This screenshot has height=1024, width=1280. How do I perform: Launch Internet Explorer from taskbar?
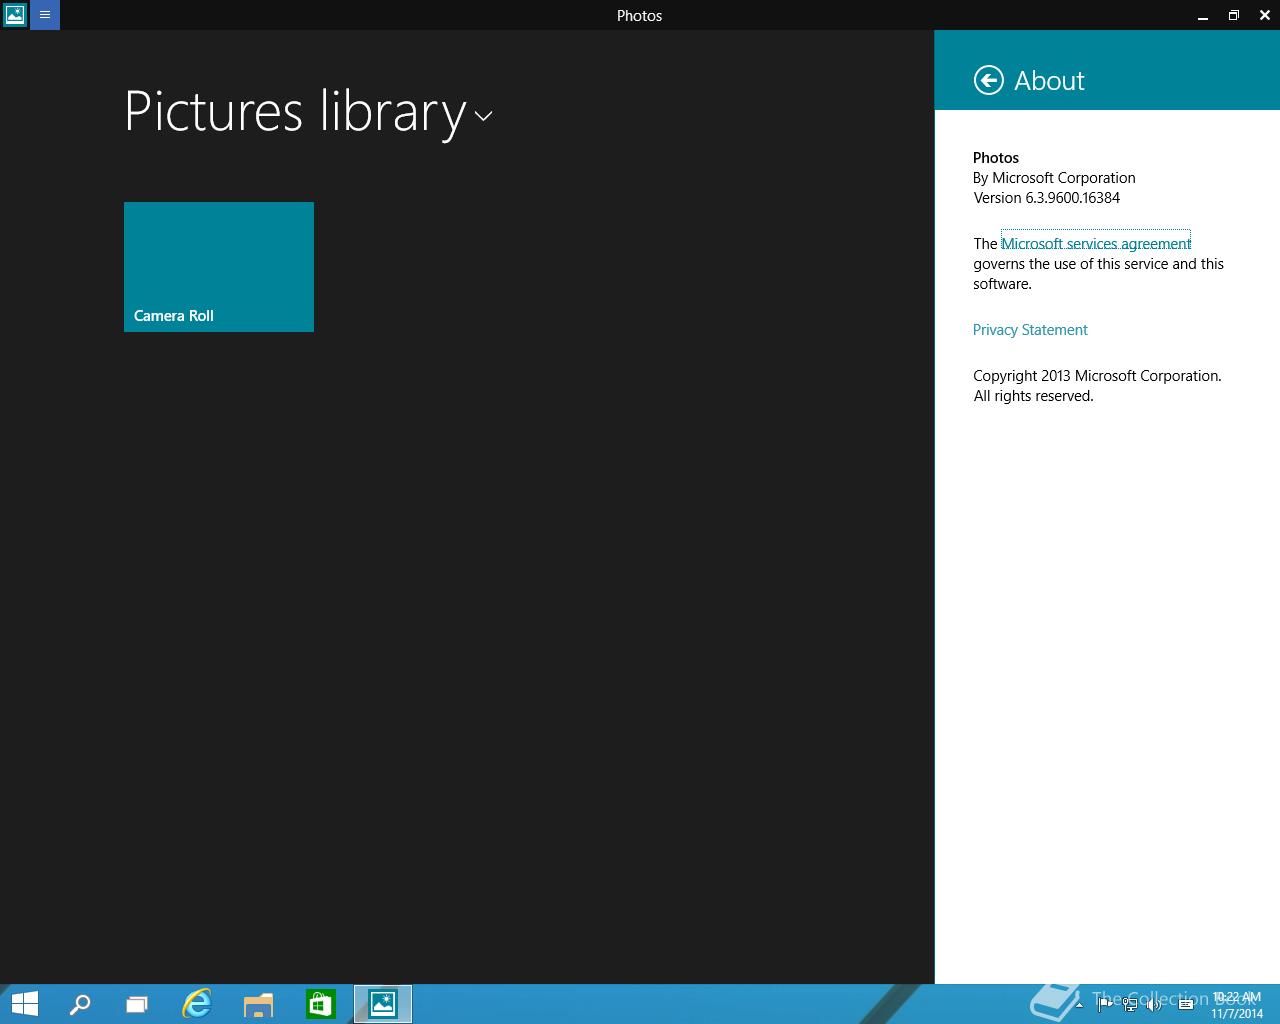(x=197, y=1004)
